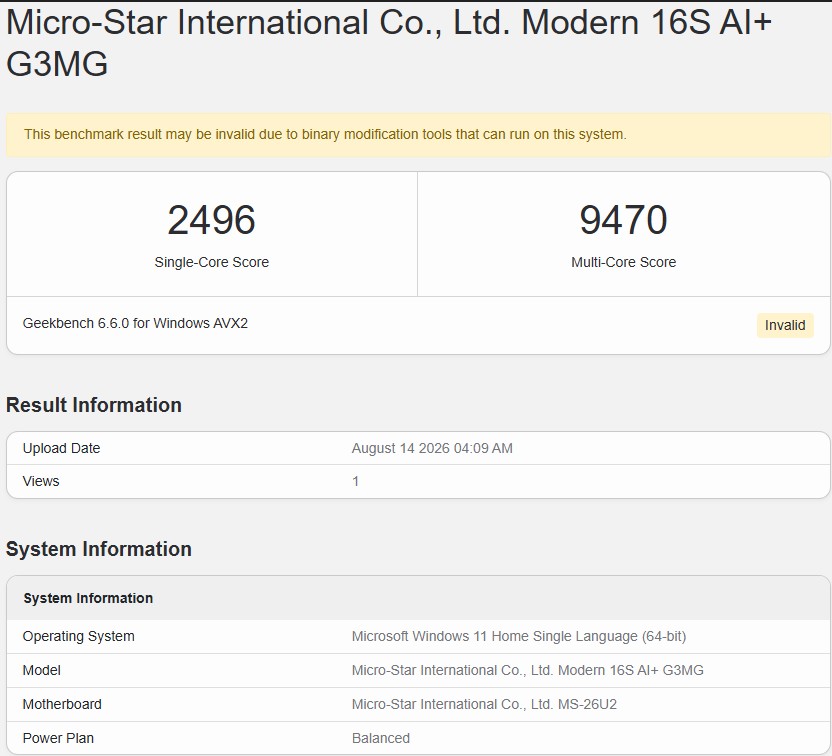Click the yellow Invalid badge
The image size is (832, 756).
coord(785,325)
